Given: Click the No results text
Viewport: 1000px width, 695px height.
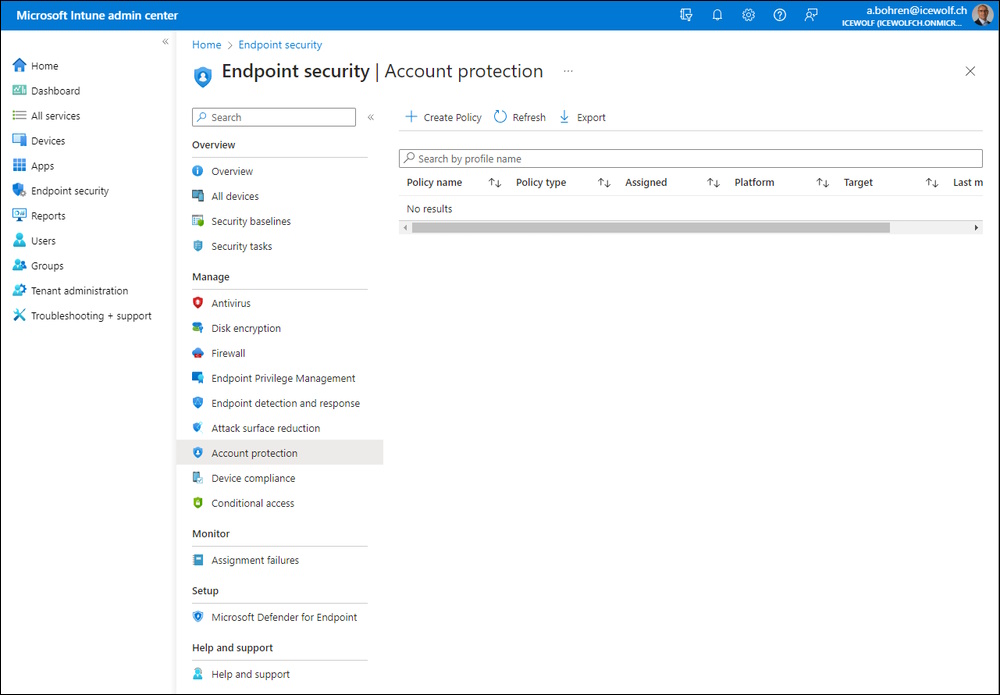Looking at the screenshot, I should tap(429, 208).
